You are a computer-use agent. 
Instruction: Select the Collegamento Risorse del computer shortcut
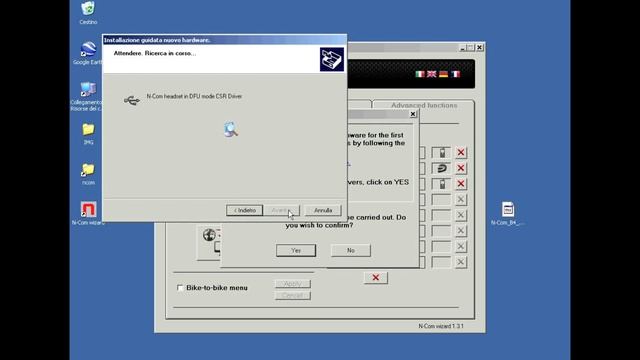click(87, 96)
